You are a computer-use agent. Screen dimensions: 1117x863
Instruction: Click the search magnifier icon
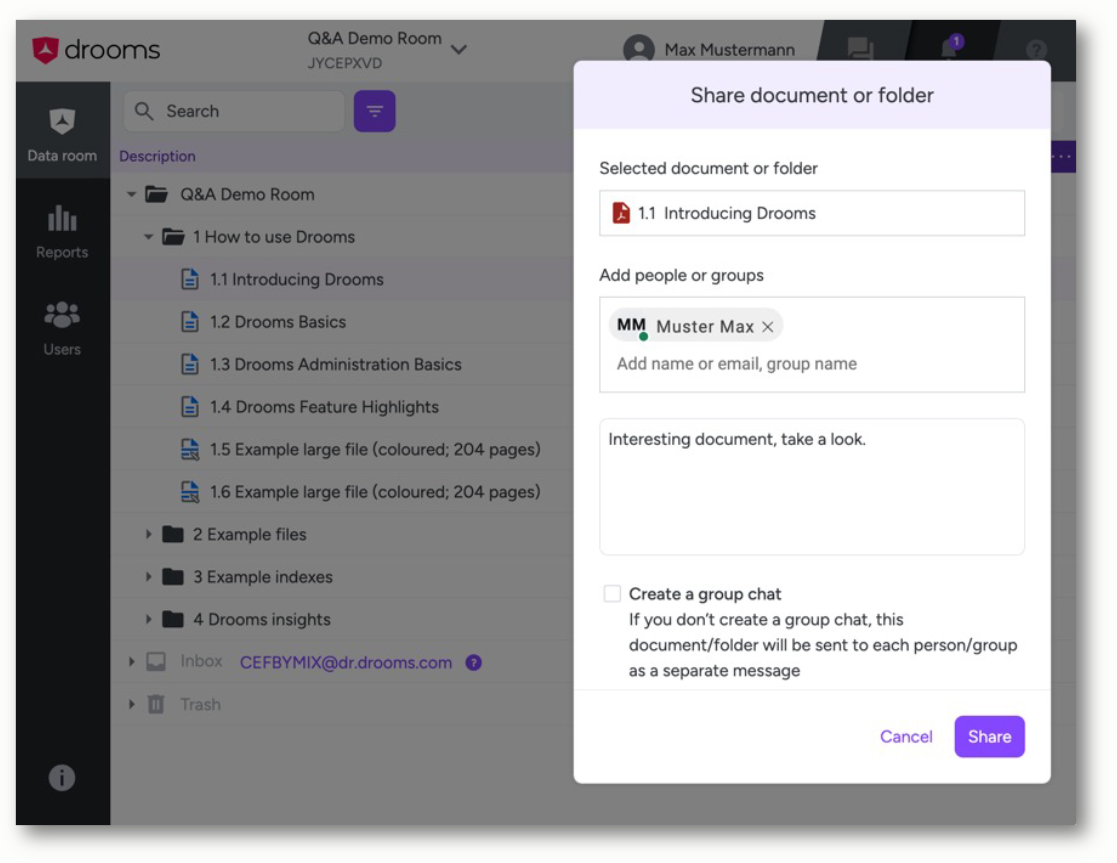point(144,111)
